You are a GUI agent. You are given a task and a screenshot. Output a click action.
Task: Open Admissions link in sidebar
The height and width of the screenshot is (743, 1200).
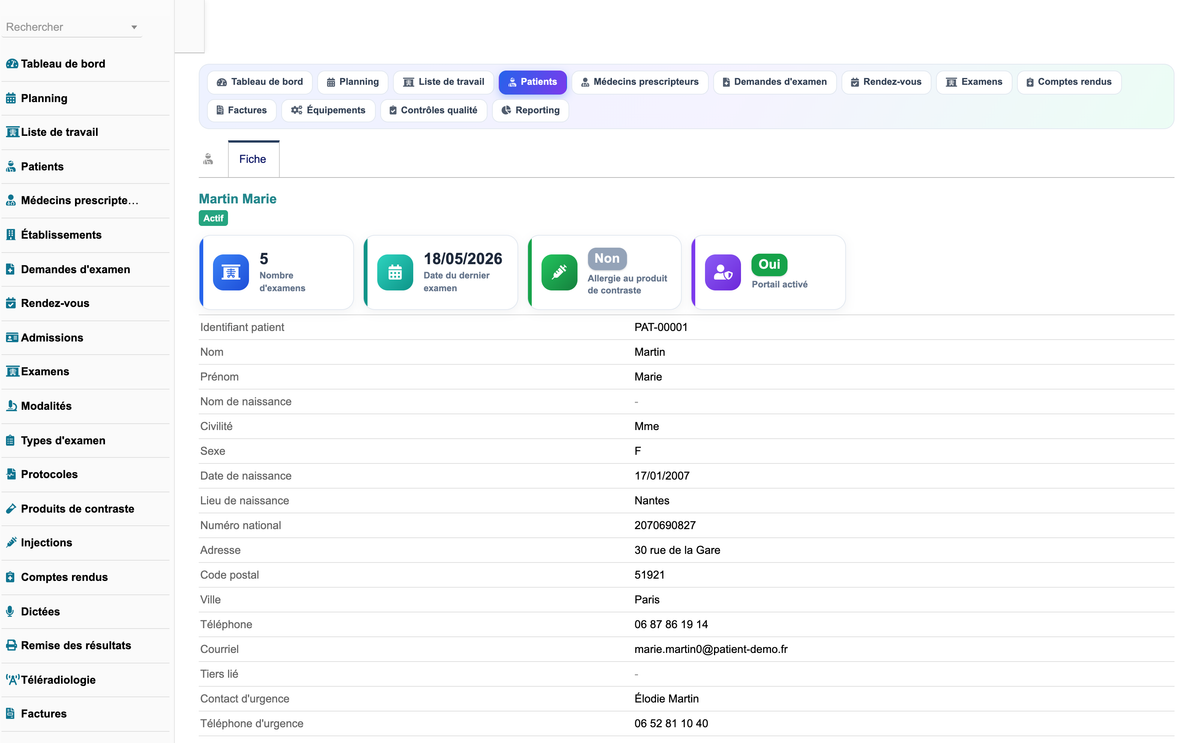pyautogui.click(x=52, y=338)
